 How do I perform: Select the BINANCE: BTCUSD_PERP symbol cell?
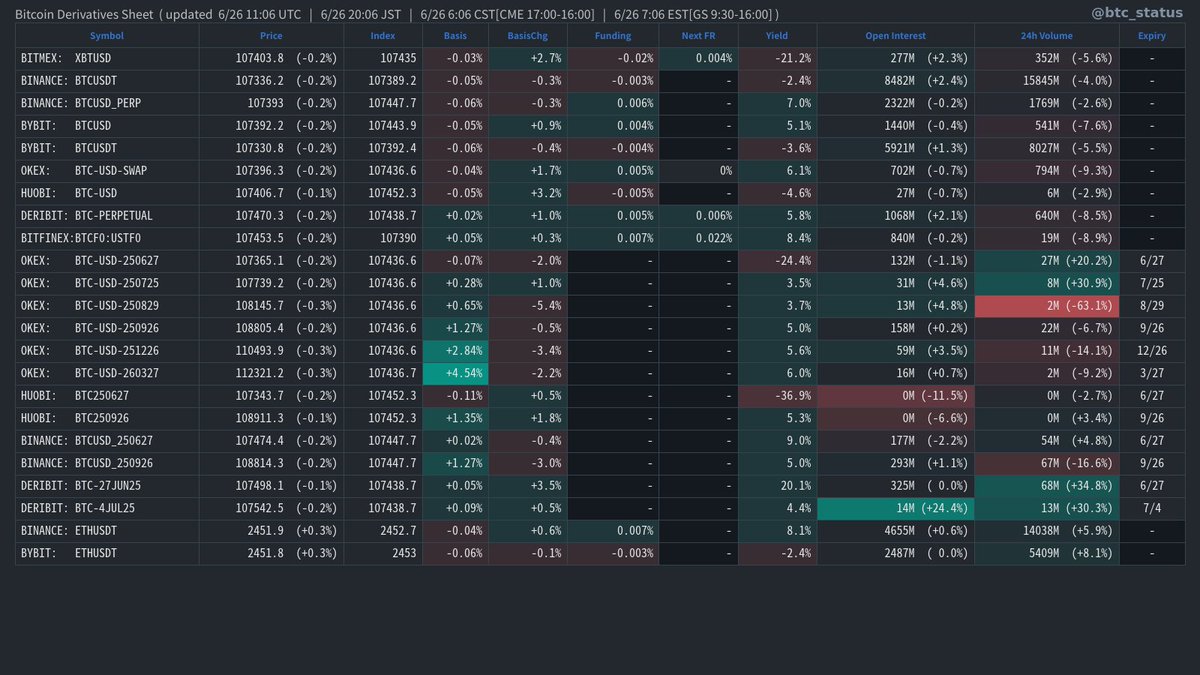click(x=107, y=103)
